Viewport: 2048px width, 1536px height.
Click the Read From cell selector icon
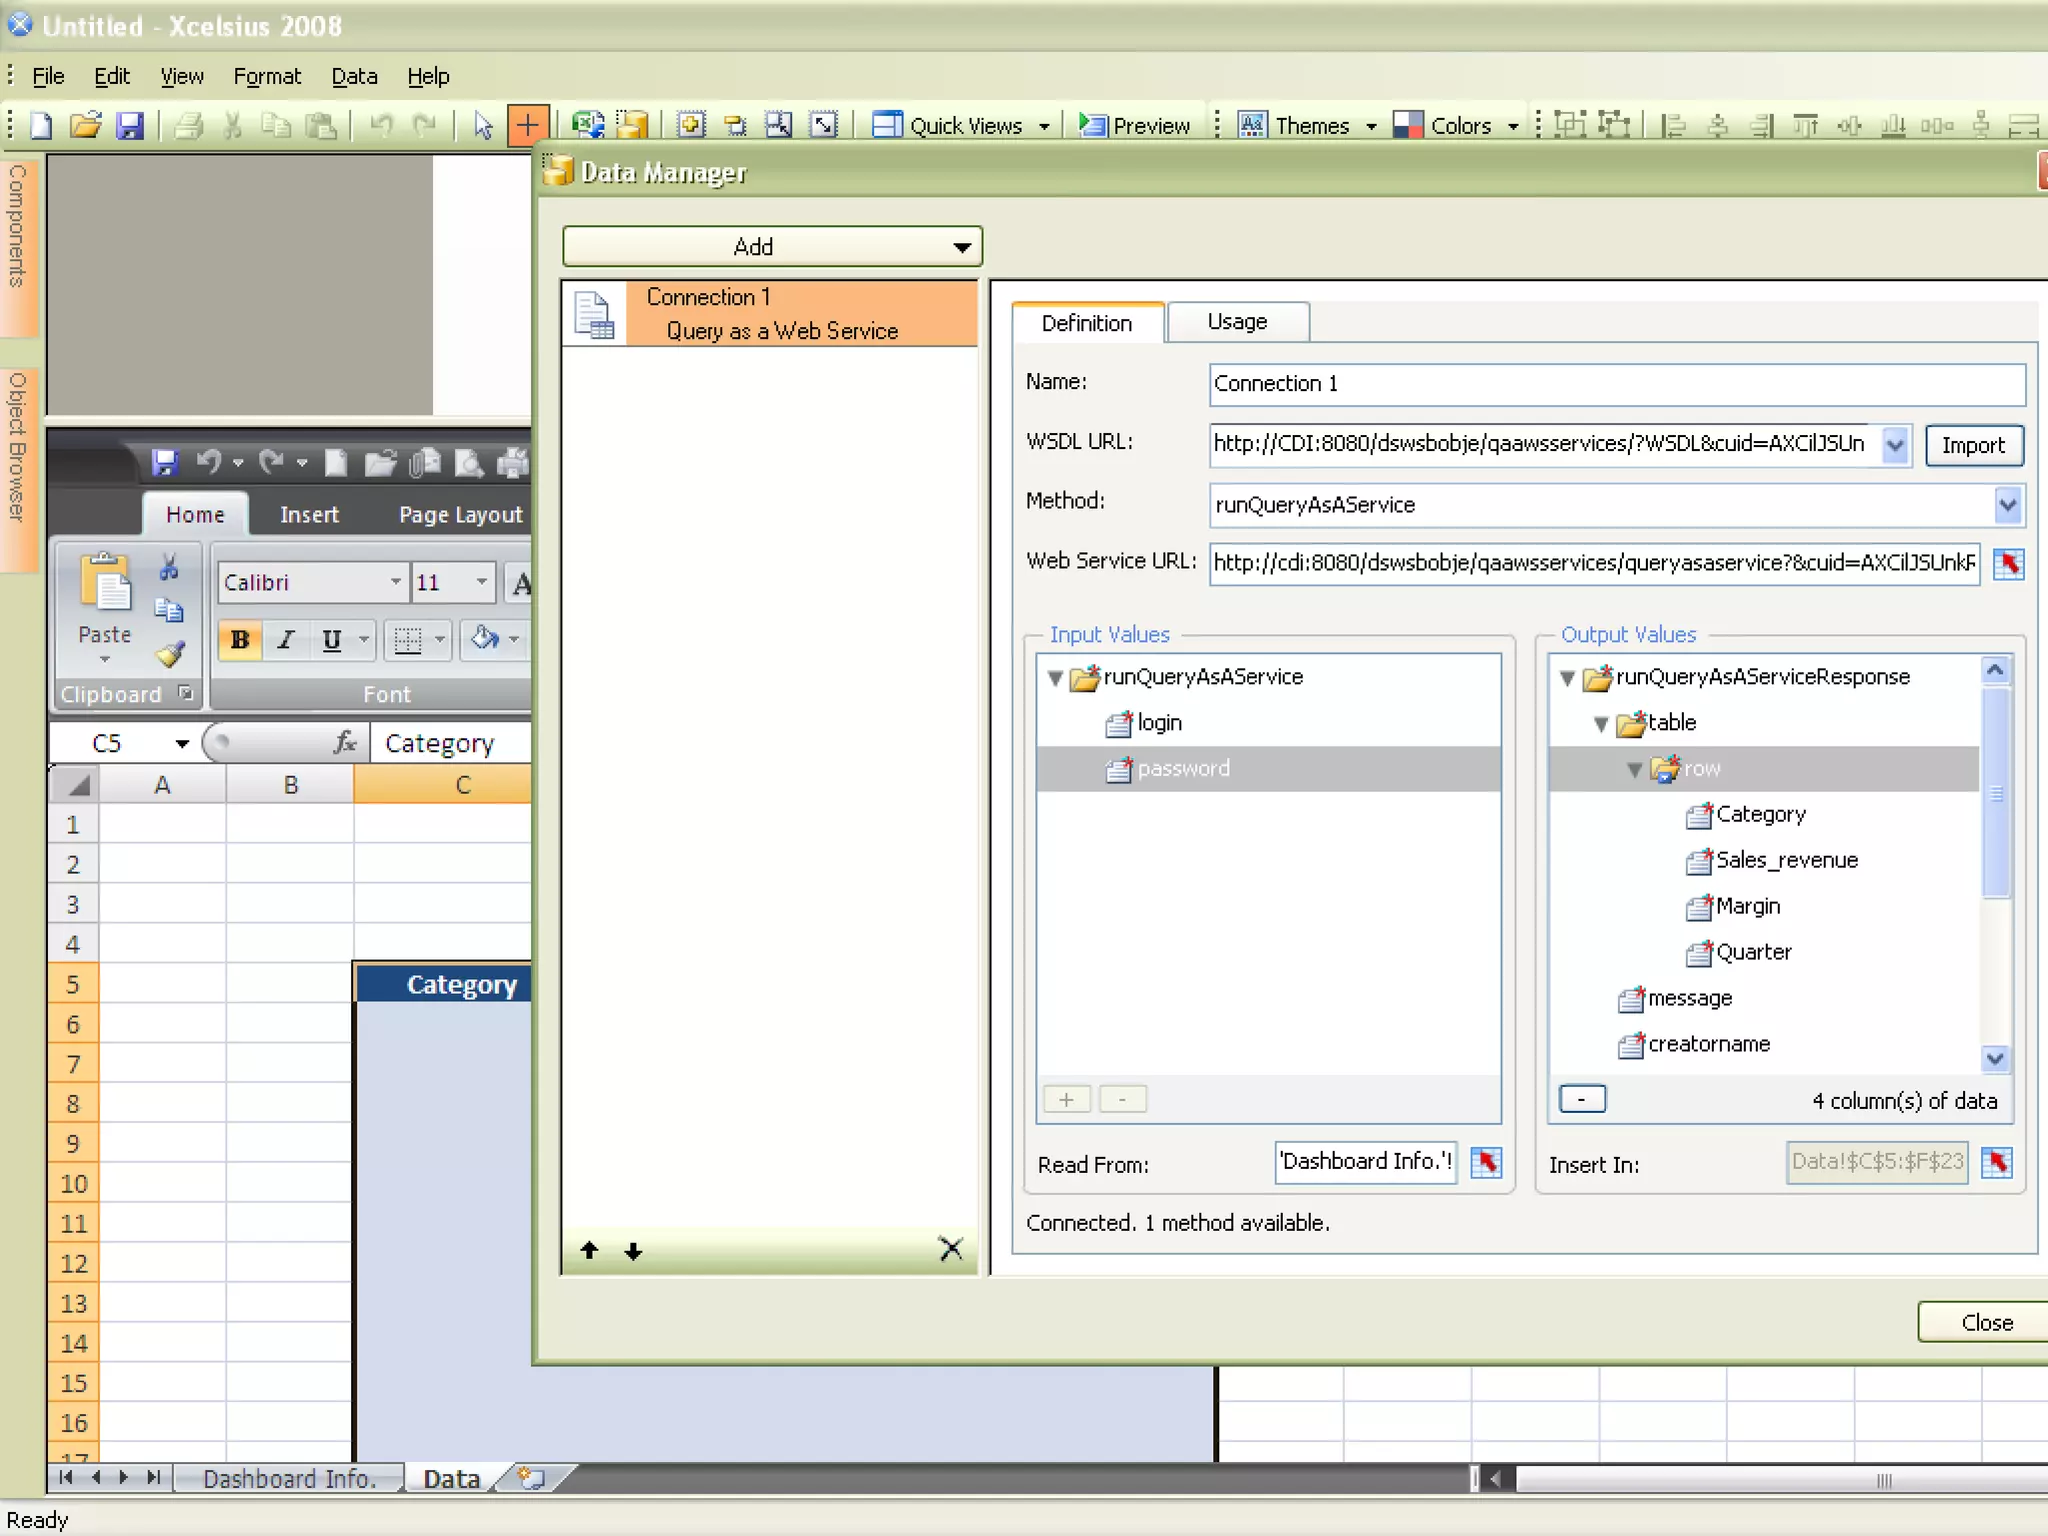1486,1163
